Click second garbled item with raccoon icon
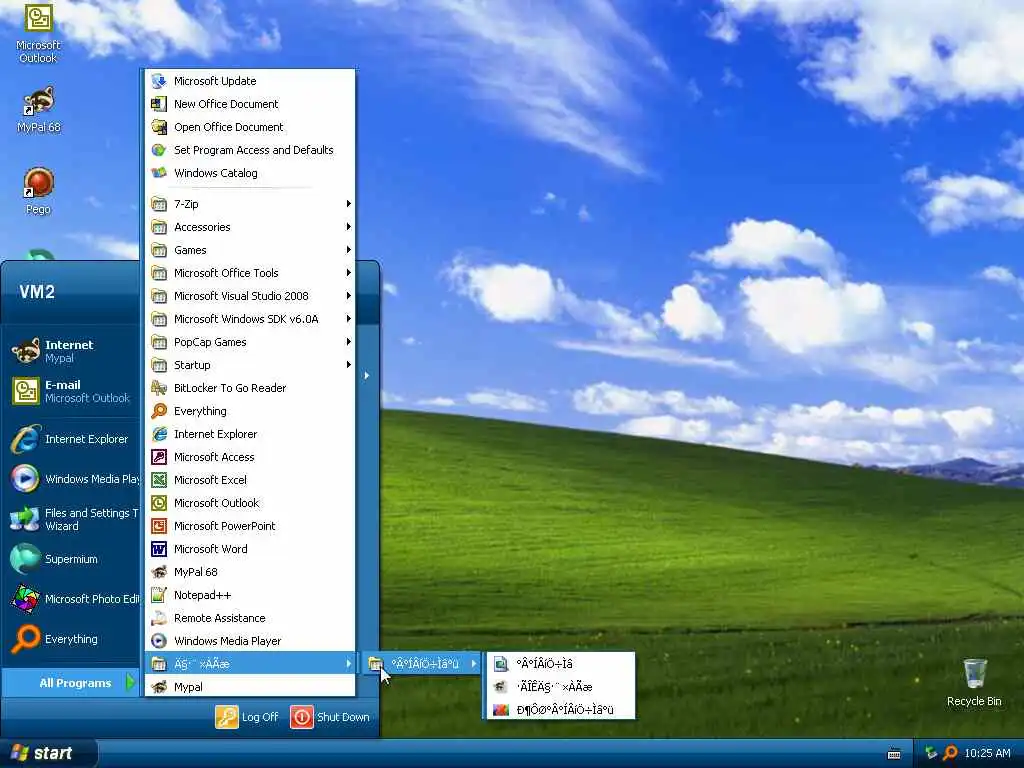Viewport: 1024px width, 768px height. pyautogui.click(x=560, y=686)
